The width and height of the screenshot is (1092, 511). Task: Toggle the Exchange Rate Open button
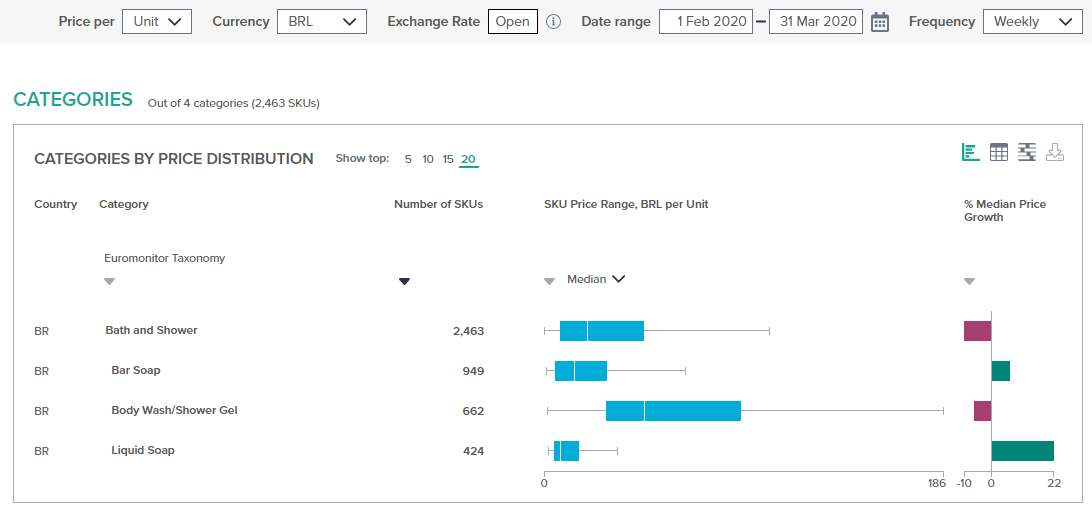click(x=513, y=22)
